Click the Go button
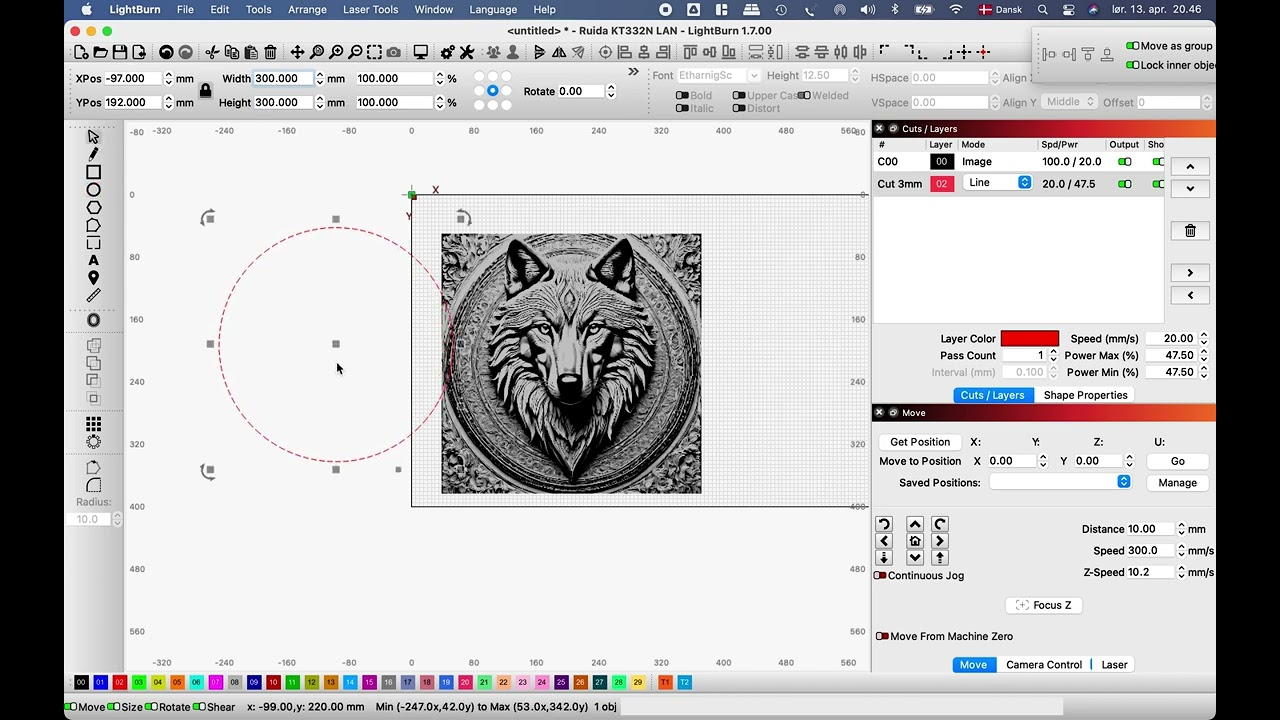This screenshot has height=720, width=1280. (x=1177, y=461)
